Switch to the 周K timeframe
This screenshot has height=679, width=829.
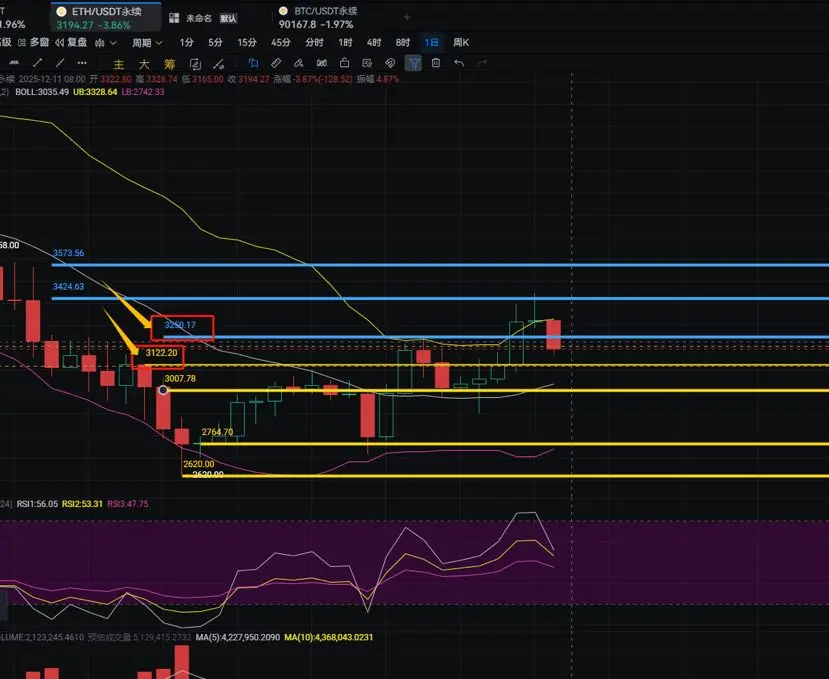[461, 42]
